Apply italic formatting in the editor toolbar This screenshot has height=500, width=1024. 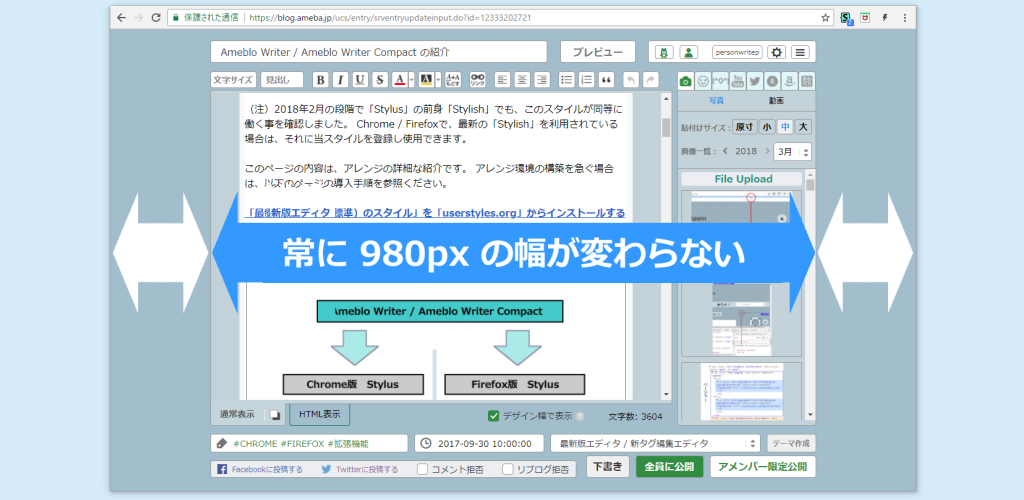[340, 80]
